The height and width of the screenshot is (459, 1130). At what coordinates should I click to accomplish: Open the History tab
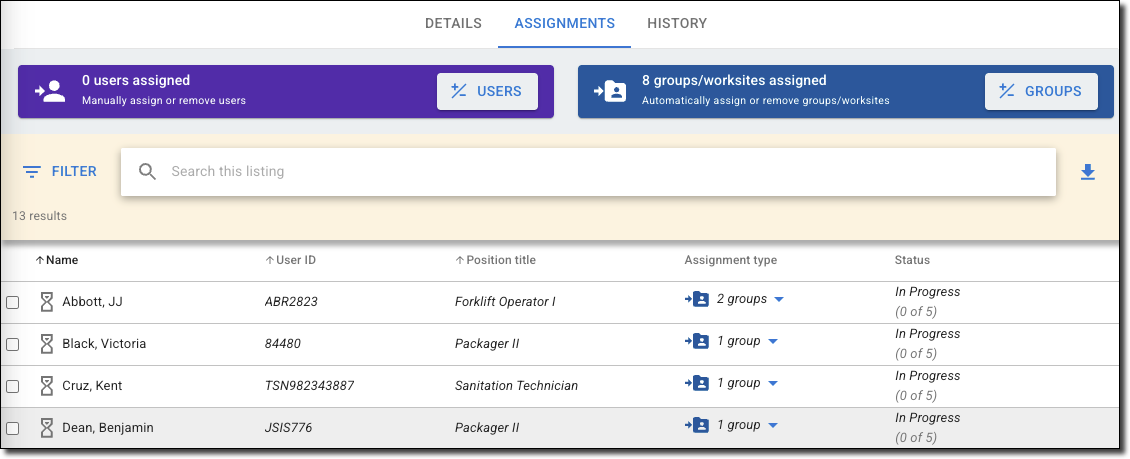677,23
